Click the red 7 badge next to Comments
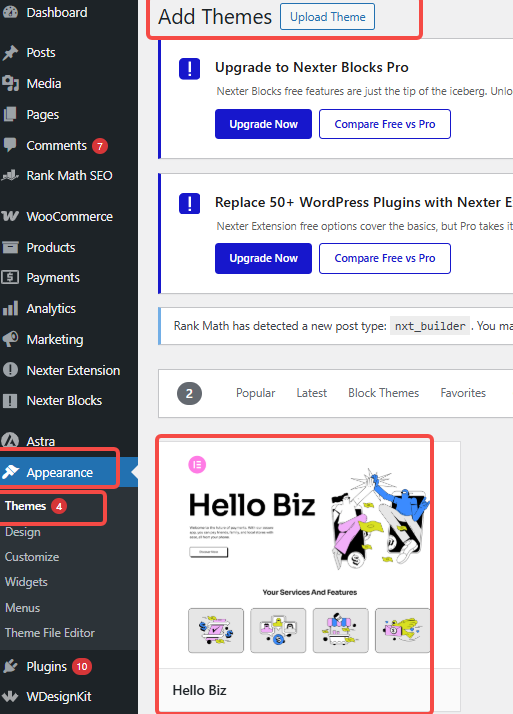Screen dimensions: 513x714 (100, 146)
